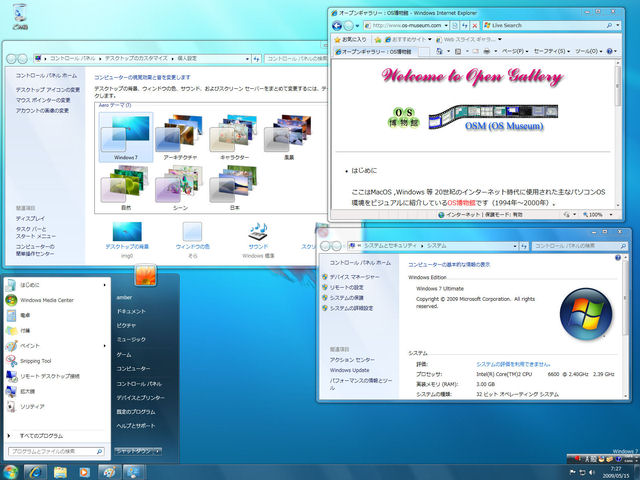640x480 pixels.
Task: Click the デスクトップの背景 thumbnail
Action: (x=127, y=231)
